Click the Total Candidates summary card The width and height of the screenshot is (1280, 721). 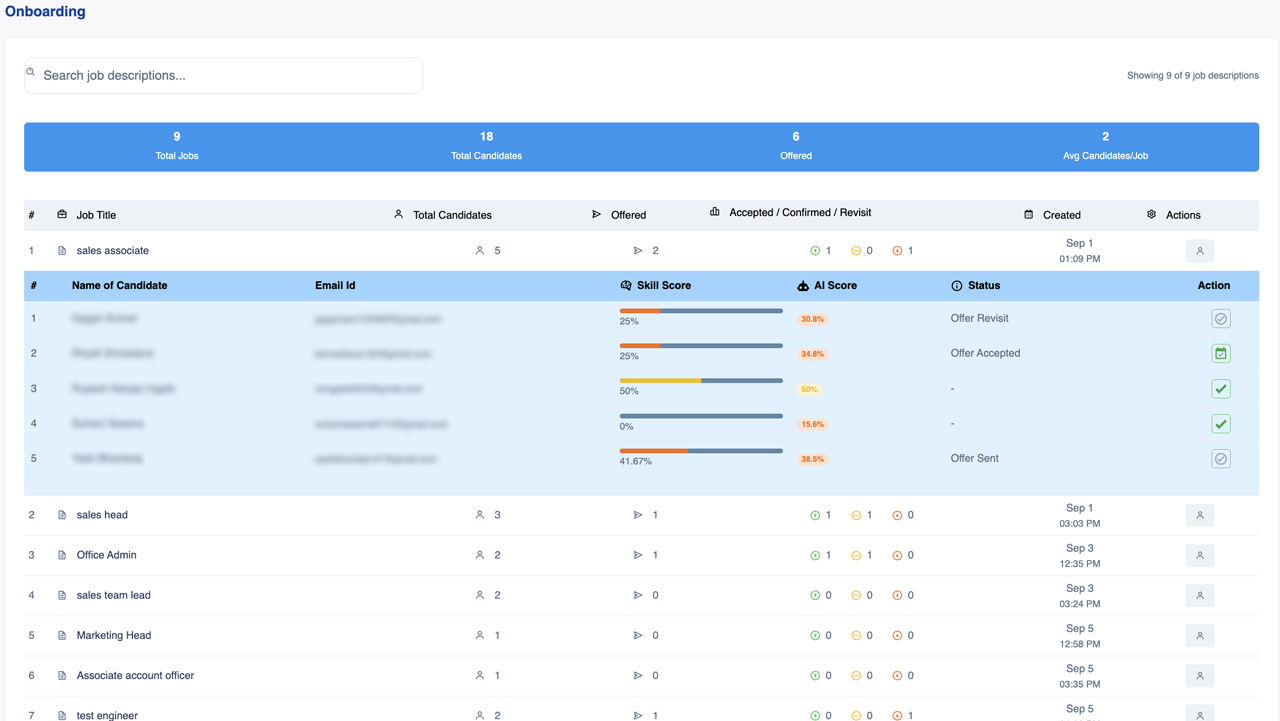pyautogui.click(x=486, y=146)
